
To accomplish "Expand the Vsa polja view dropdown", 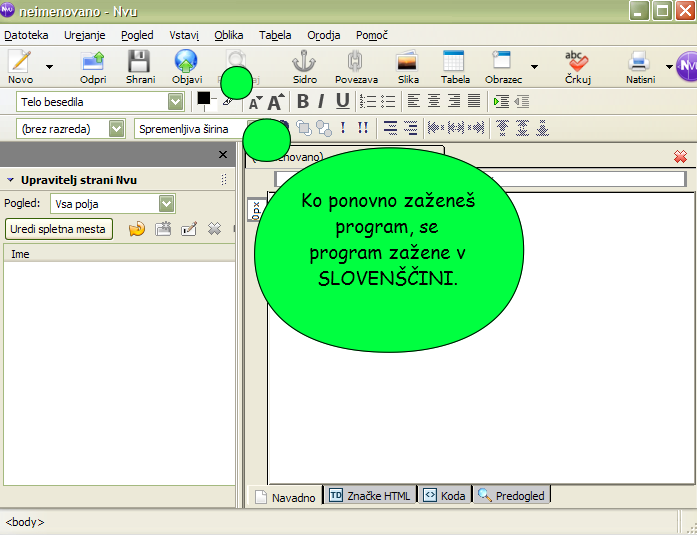I will [x=166, y=203].
